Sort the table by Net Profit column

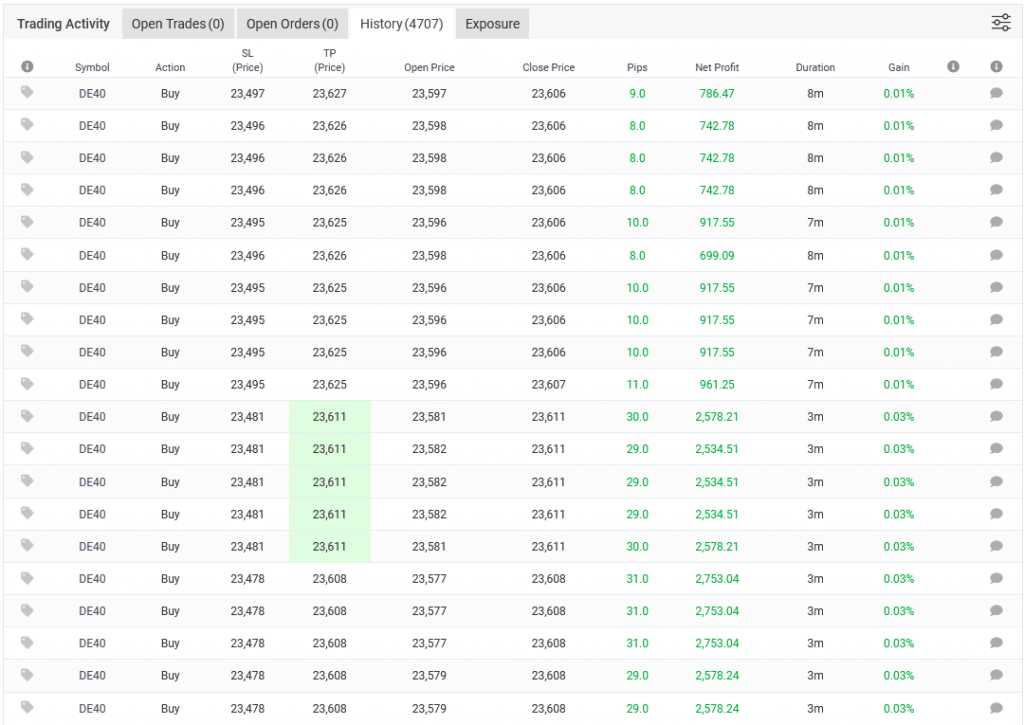[x=717, y=68]
